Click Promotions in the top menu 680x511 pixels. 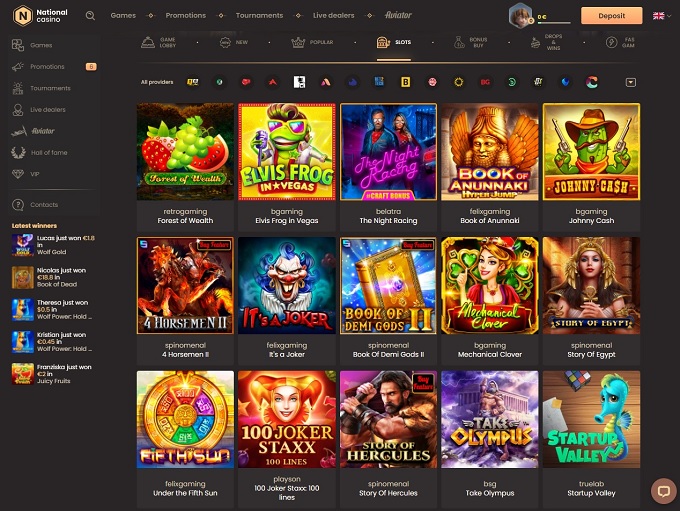click(x=185, y=16)
